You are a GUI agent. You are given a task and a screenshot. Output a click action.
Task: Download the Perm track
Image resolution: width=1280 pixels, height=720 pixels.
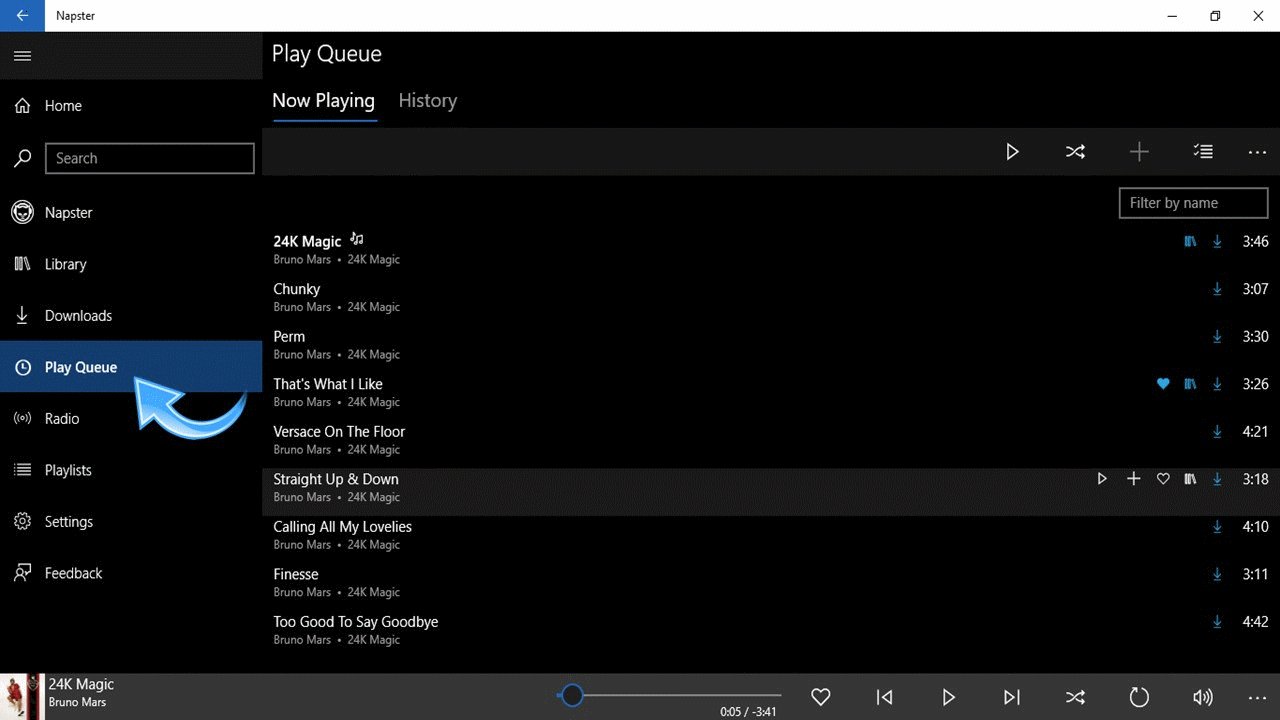[1217, 337]
